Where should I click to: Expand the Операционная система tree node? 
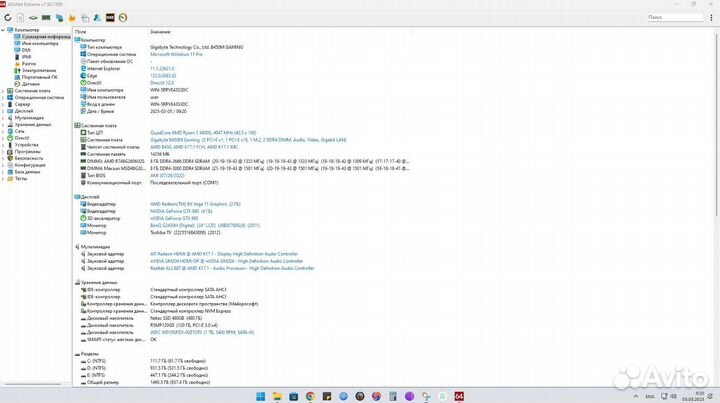pyautogui.click(x=3, y=97)
